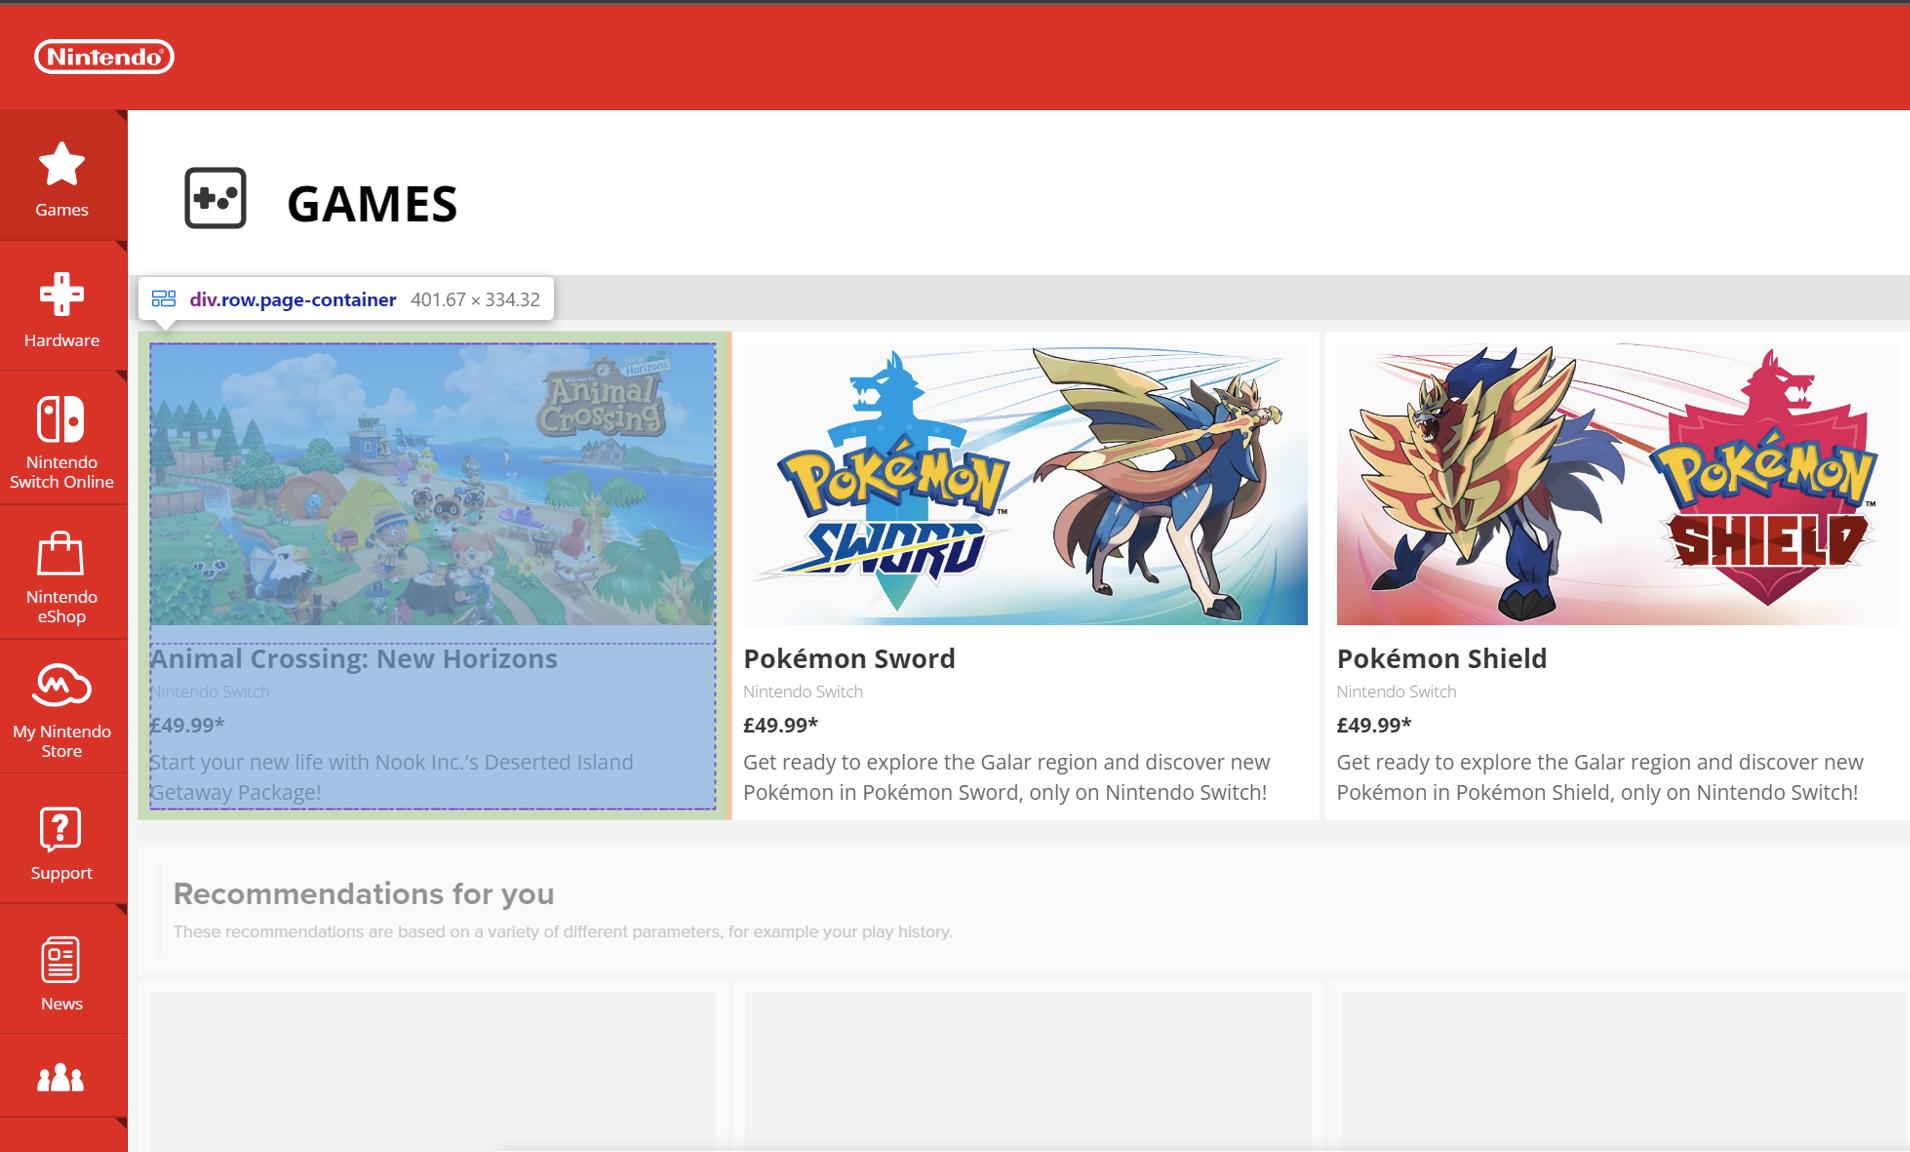Click the £49.99* price under Pokémon Sword
Image resolution: width=1910 pixels, height=1152 pixels.
pos(780,725)
